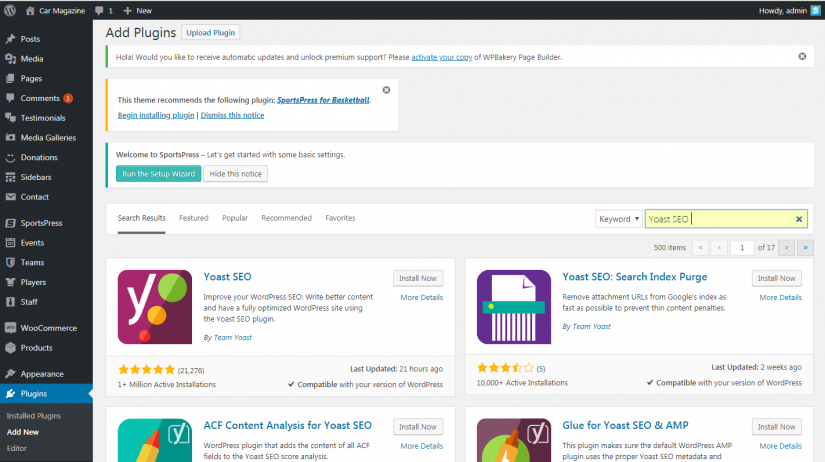Image resolution: width=825 pixels, height=462 pixels.
Task: Switch to the Popular tab
Action: (x=235, y=218)
